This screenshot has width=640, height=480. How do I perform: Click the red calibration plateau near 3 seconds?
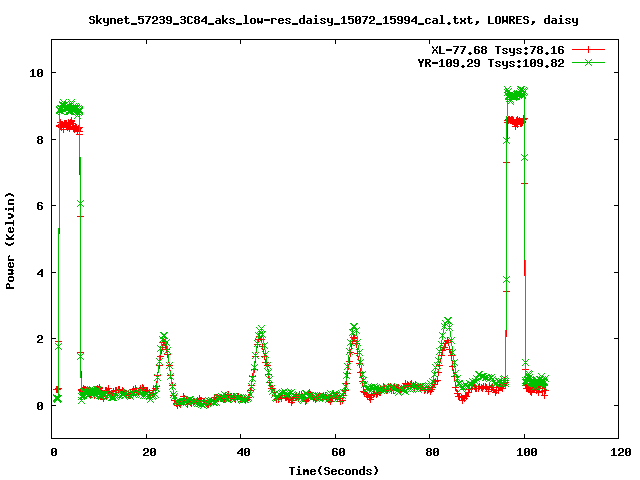tap(70, 125)
